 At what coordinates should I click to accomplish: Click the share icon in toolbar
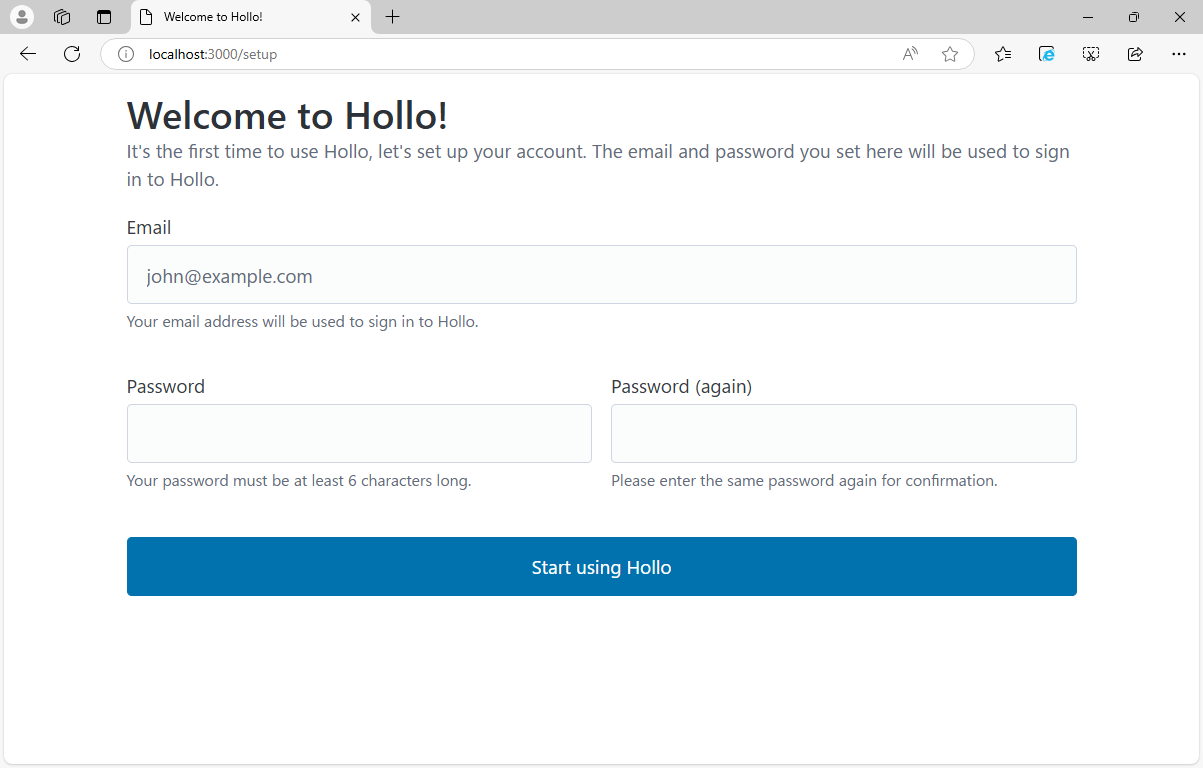tap(1135, 54)
